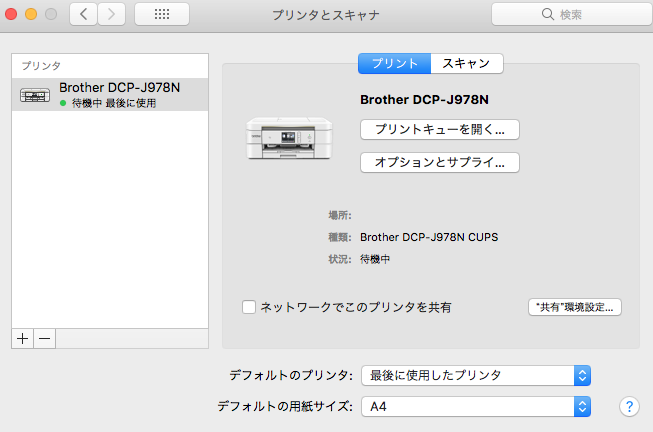Minimize the window with yellow button

pyautogui.click(x=31, y=14)
